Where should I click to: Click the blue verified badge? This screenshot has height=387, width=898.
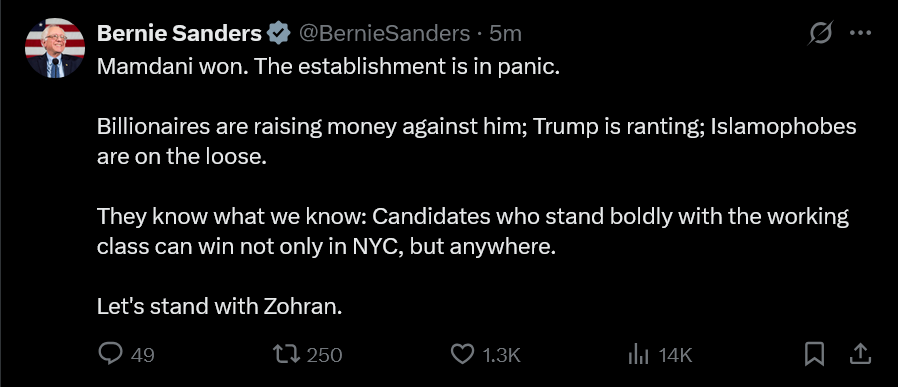279,34
